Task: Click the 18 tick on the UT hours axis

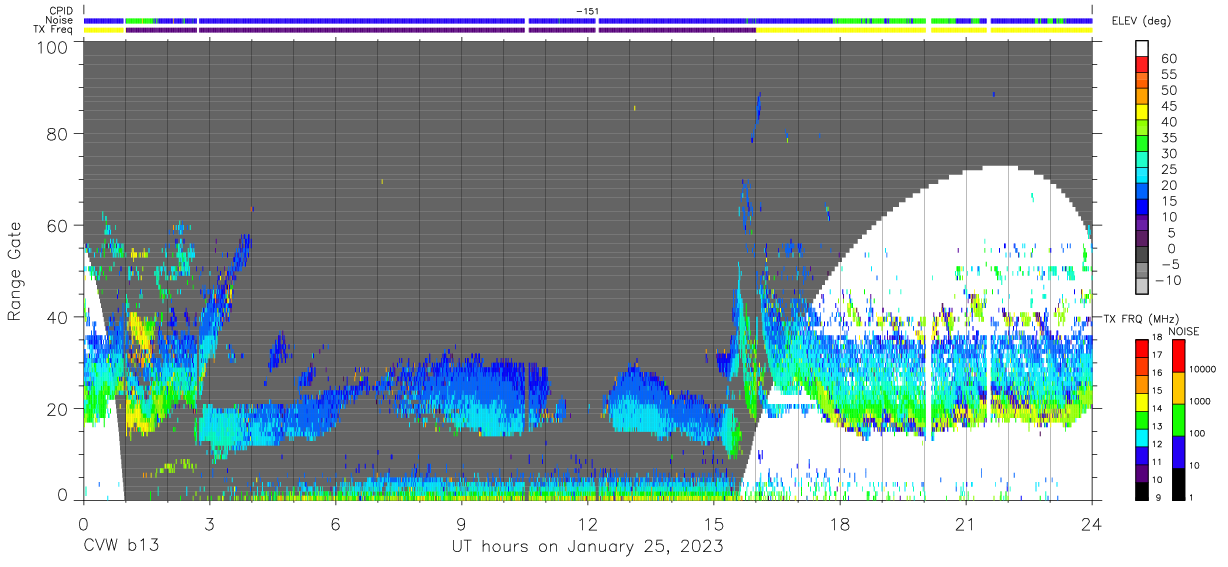Action: tap(840, 523)
